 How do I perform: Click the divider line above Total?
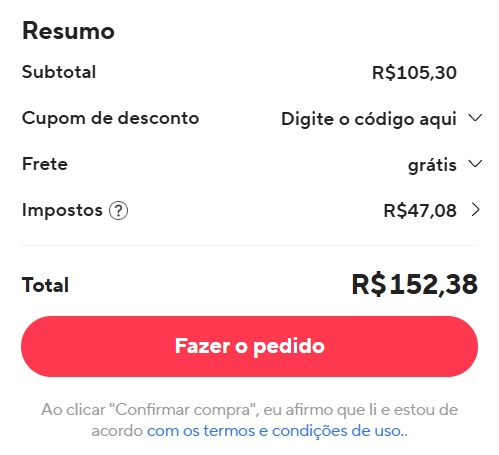(249, 246)
